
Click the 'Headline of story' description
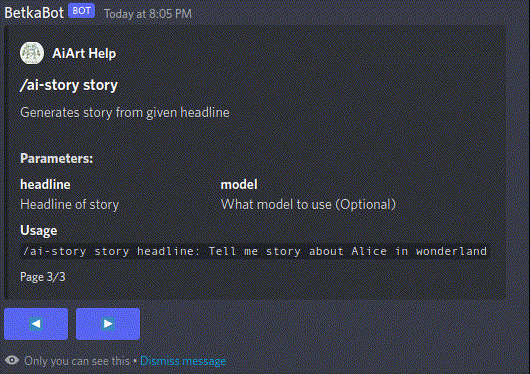(x=70, y=205)
